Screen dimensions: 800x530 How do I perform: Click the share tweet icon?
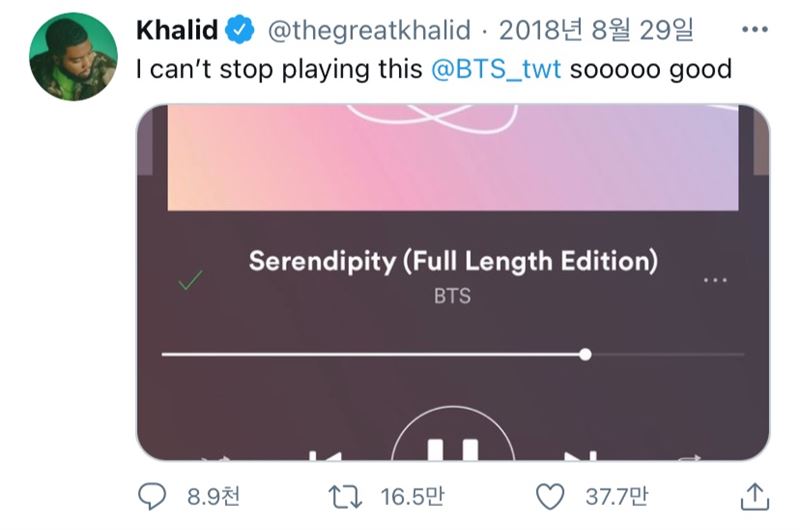754,495
